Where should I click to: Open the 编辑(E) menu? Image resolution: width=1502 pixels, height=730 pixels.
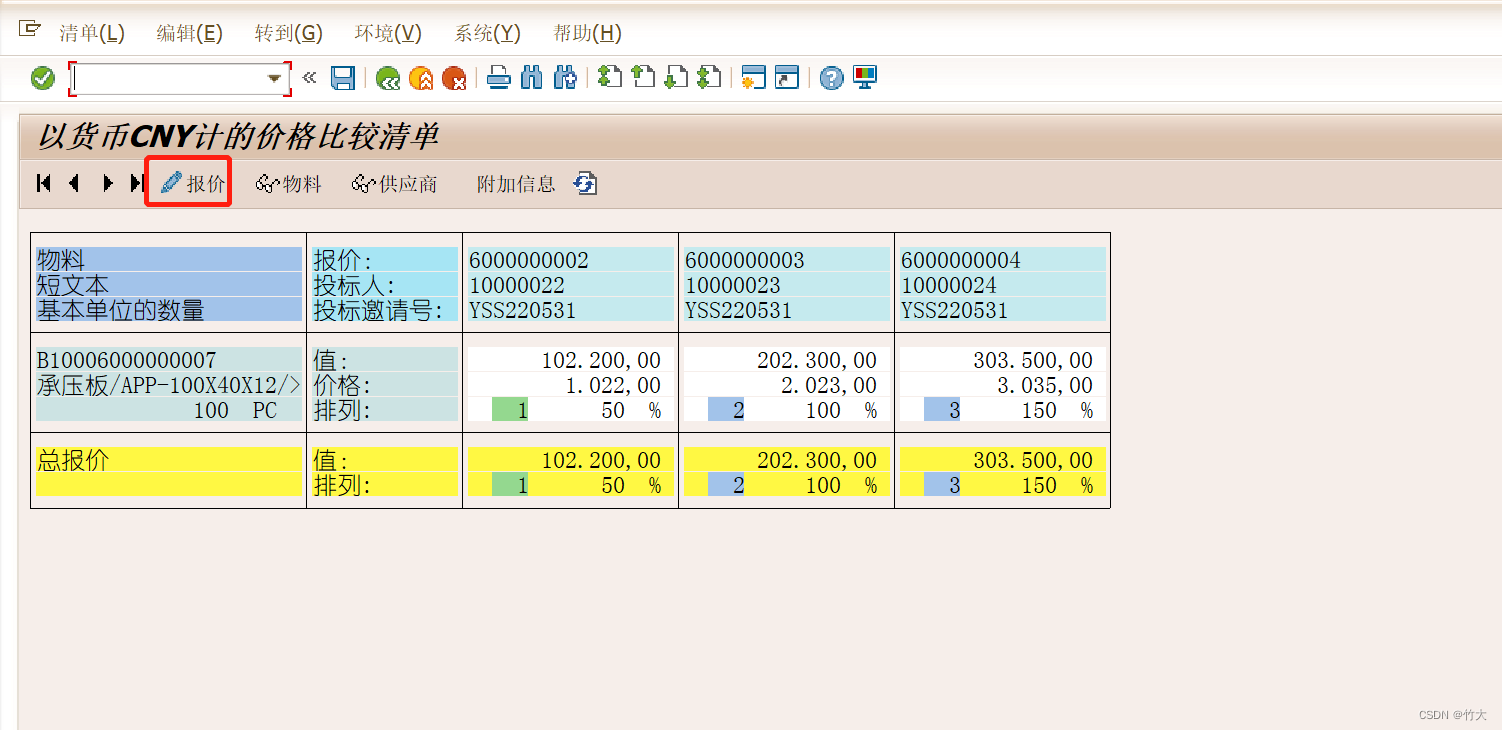[x=190, y=33]
